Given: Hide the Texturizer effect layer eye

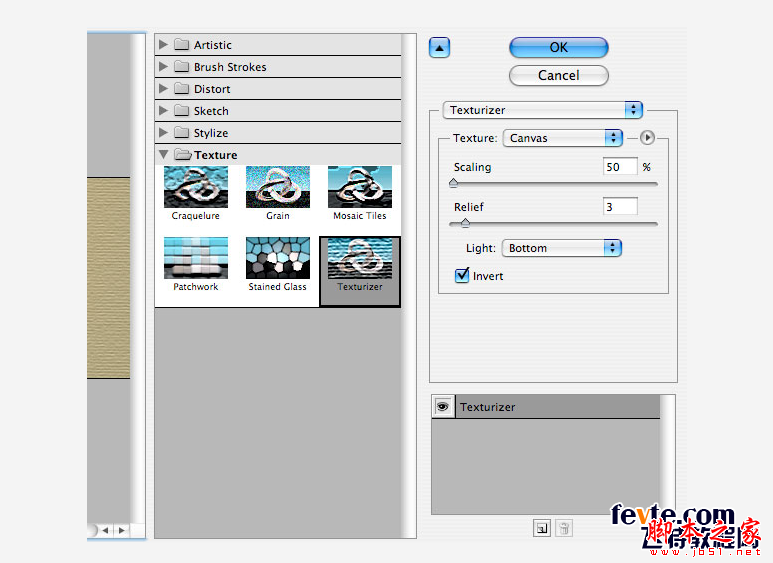Looking at the screenshot, I should [443, 407].
